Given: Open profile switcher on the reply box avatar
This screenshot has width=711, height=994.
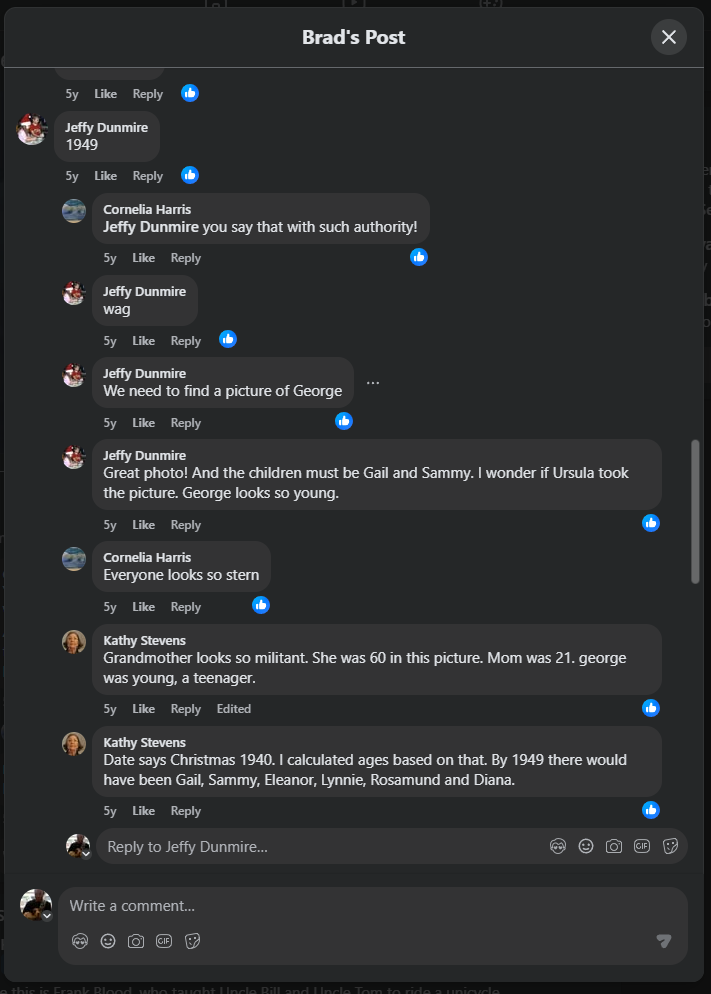Looking at the screenshot, I should [86, 854].
